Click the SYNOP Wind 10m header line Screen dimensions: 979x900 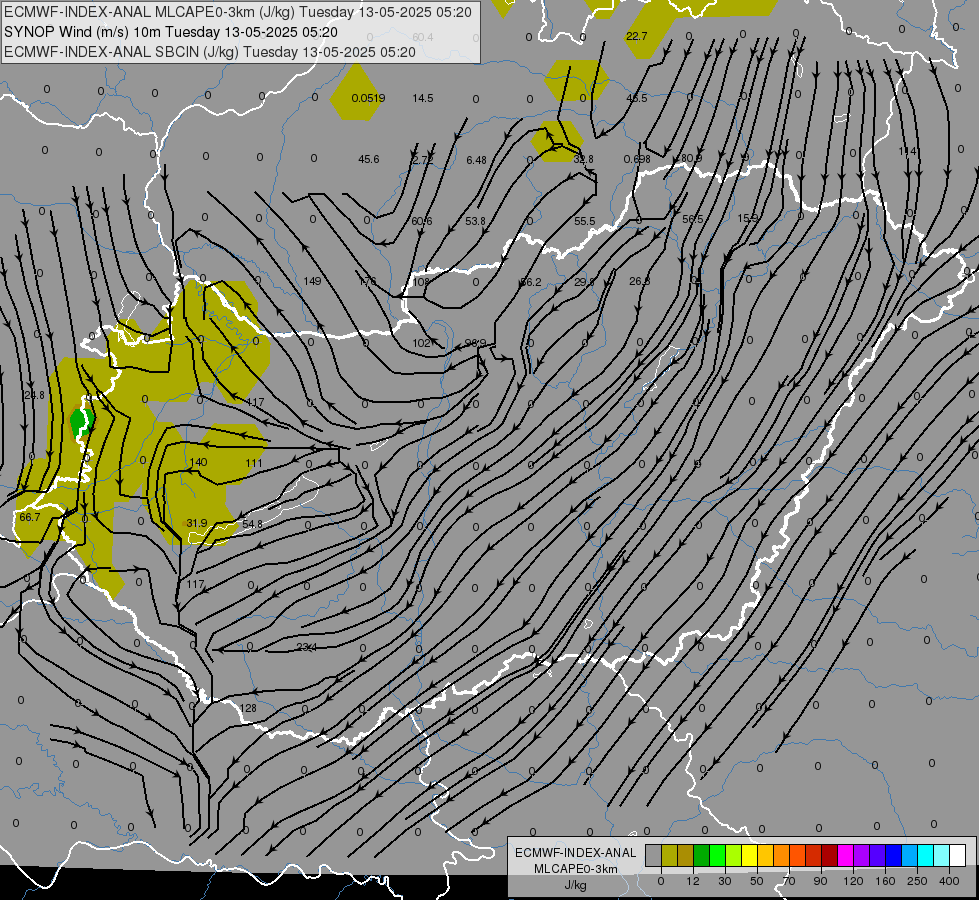(171, 32)
